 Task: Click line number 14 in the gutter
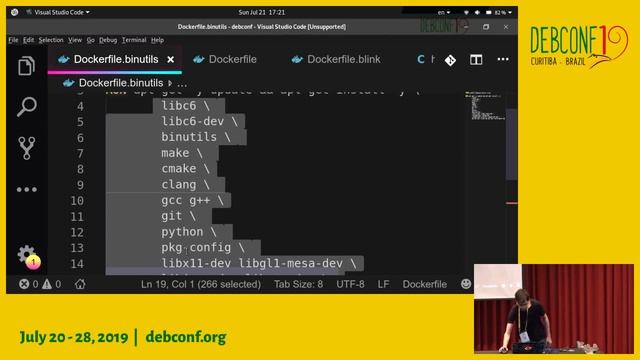coord(77,264)
